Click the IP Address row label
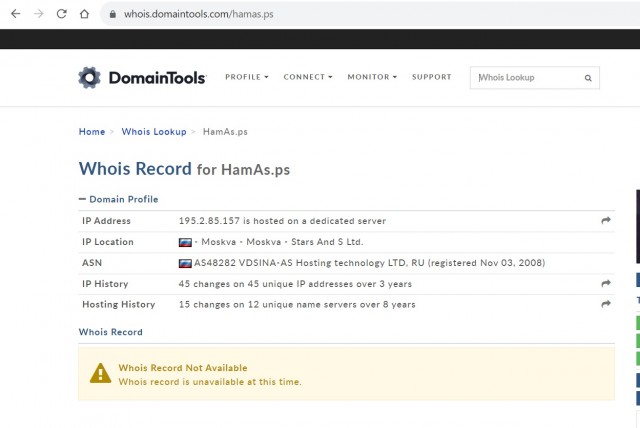 (107, 221)
